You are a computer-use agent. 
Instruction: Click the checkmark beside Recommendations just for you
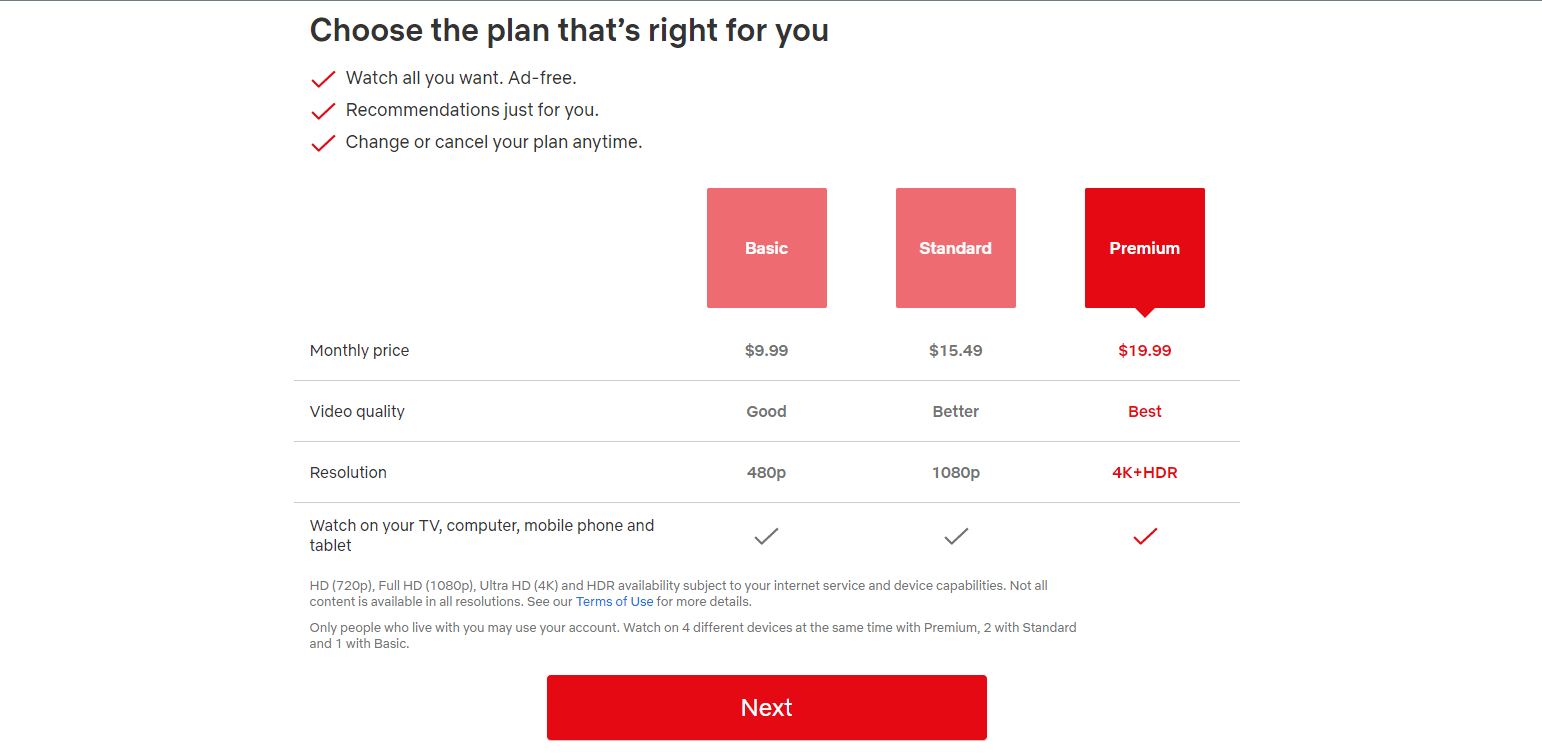click(x=323, y=111)
